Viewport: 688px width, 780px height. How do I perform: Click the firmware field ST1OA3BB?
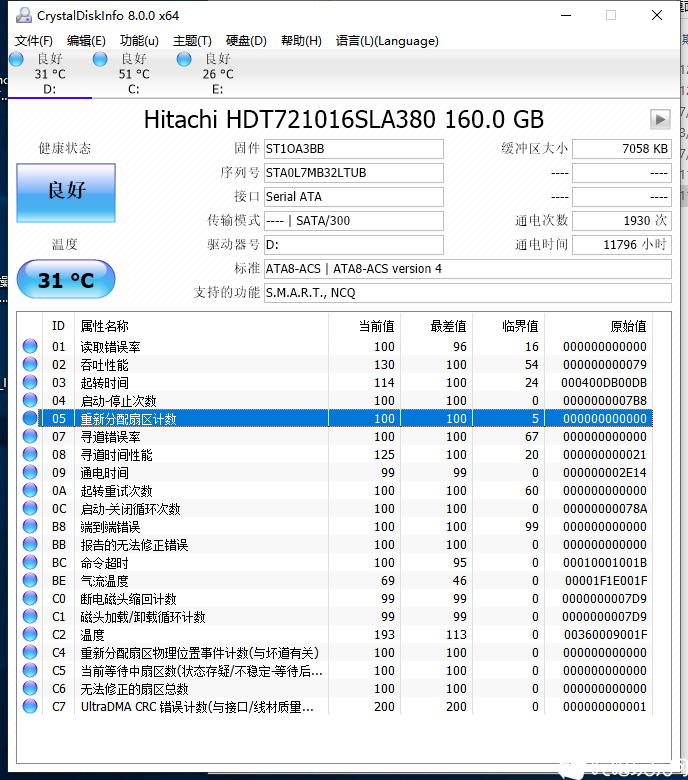pos(354,149)
